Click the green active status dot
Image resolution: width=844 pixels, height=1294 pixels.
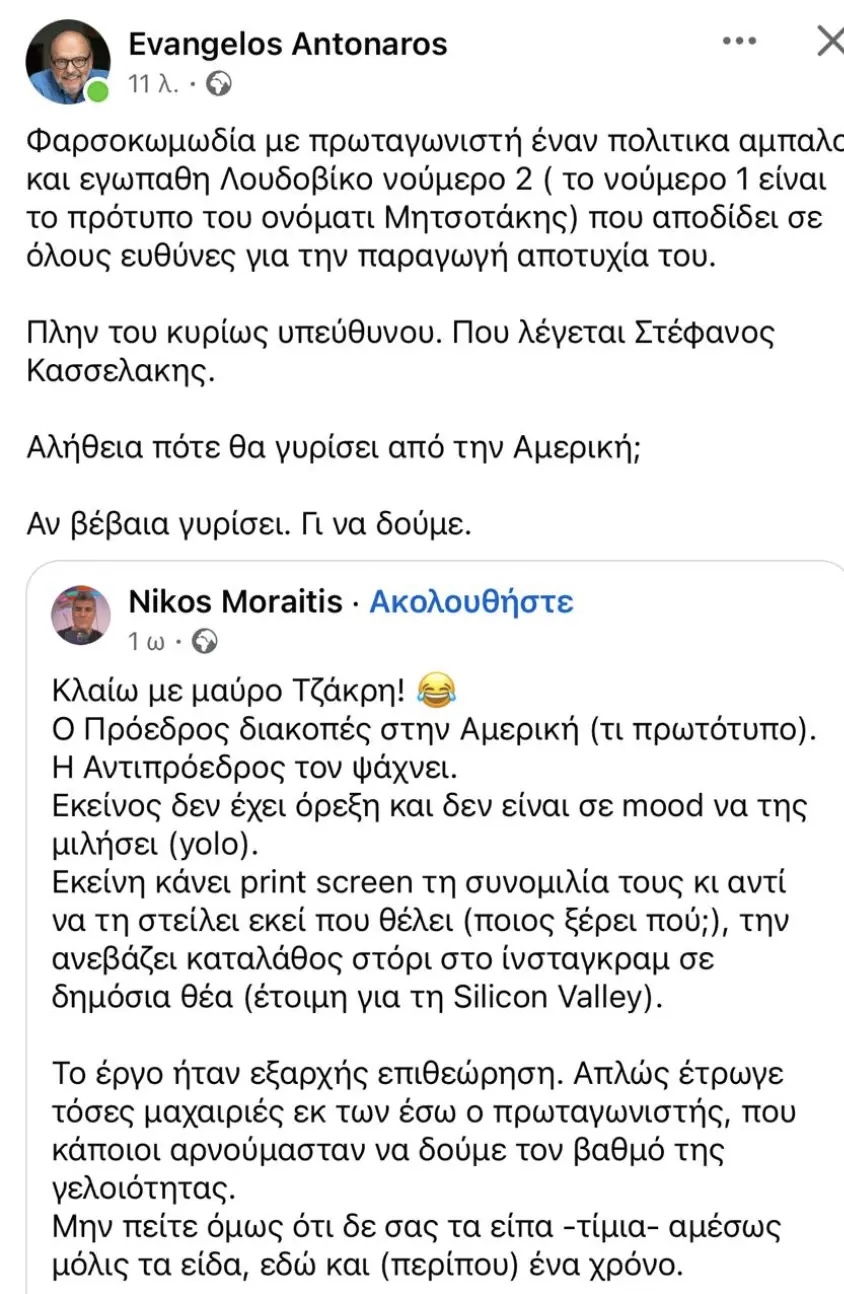click(x=98, y=92)
